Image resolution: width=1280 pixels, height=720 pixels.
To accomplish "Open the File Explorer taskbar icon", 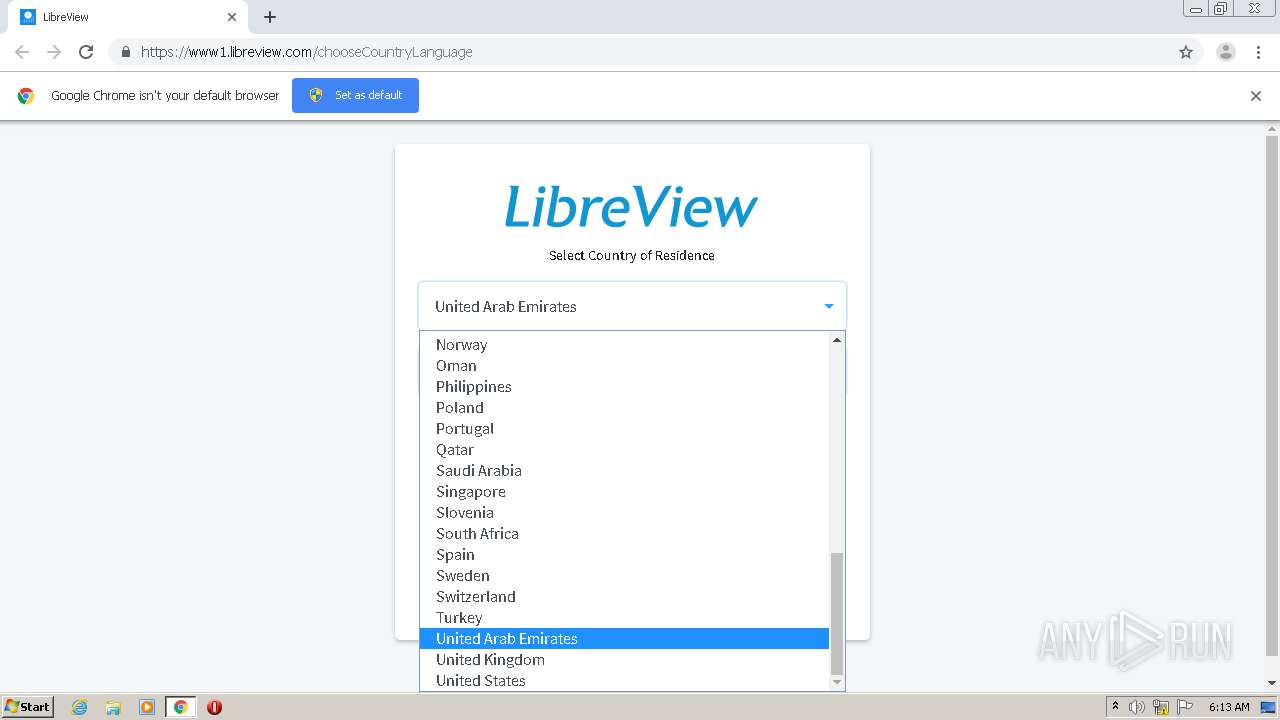I will (113, 707).
